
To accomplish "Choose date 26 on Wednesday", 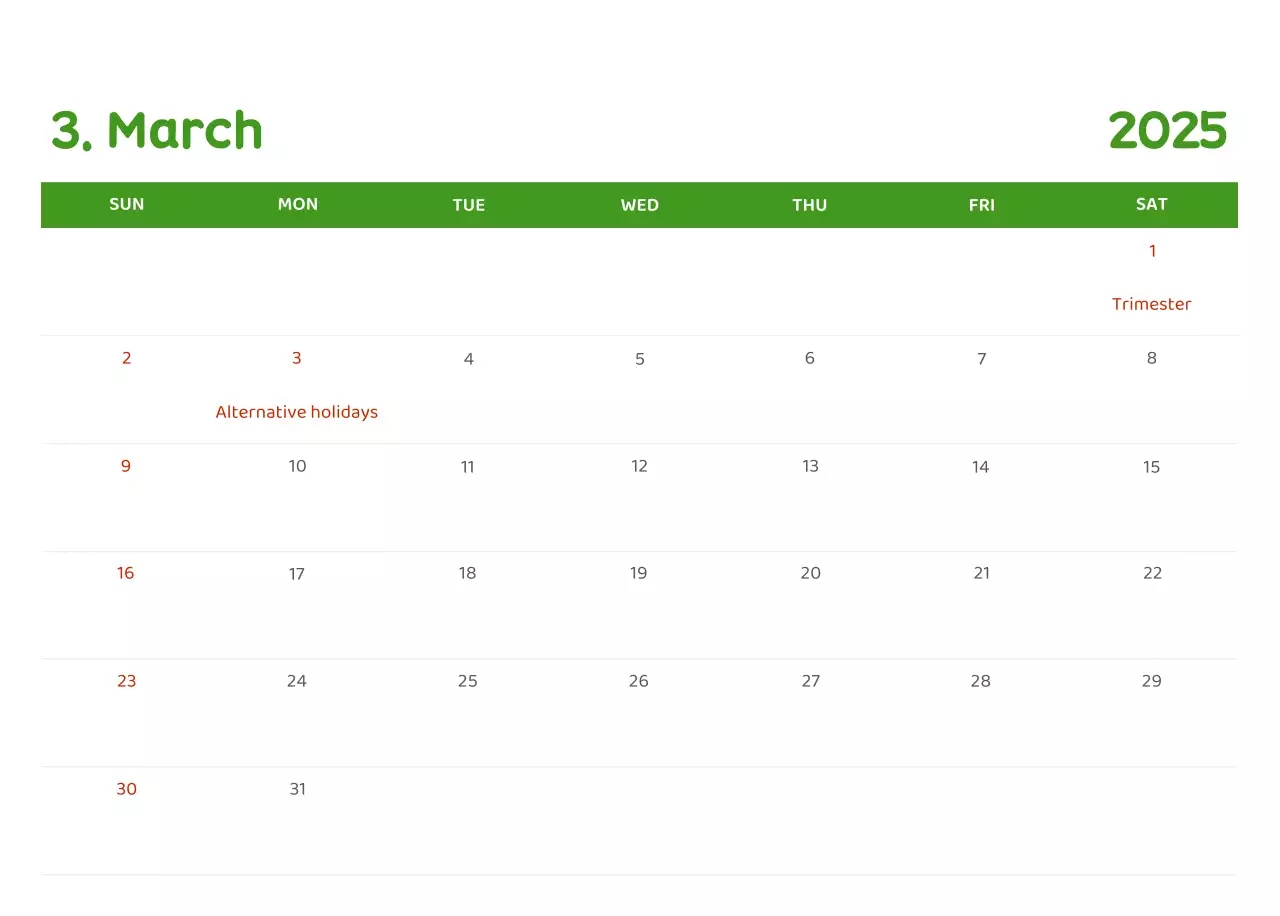I will point(639,681).
